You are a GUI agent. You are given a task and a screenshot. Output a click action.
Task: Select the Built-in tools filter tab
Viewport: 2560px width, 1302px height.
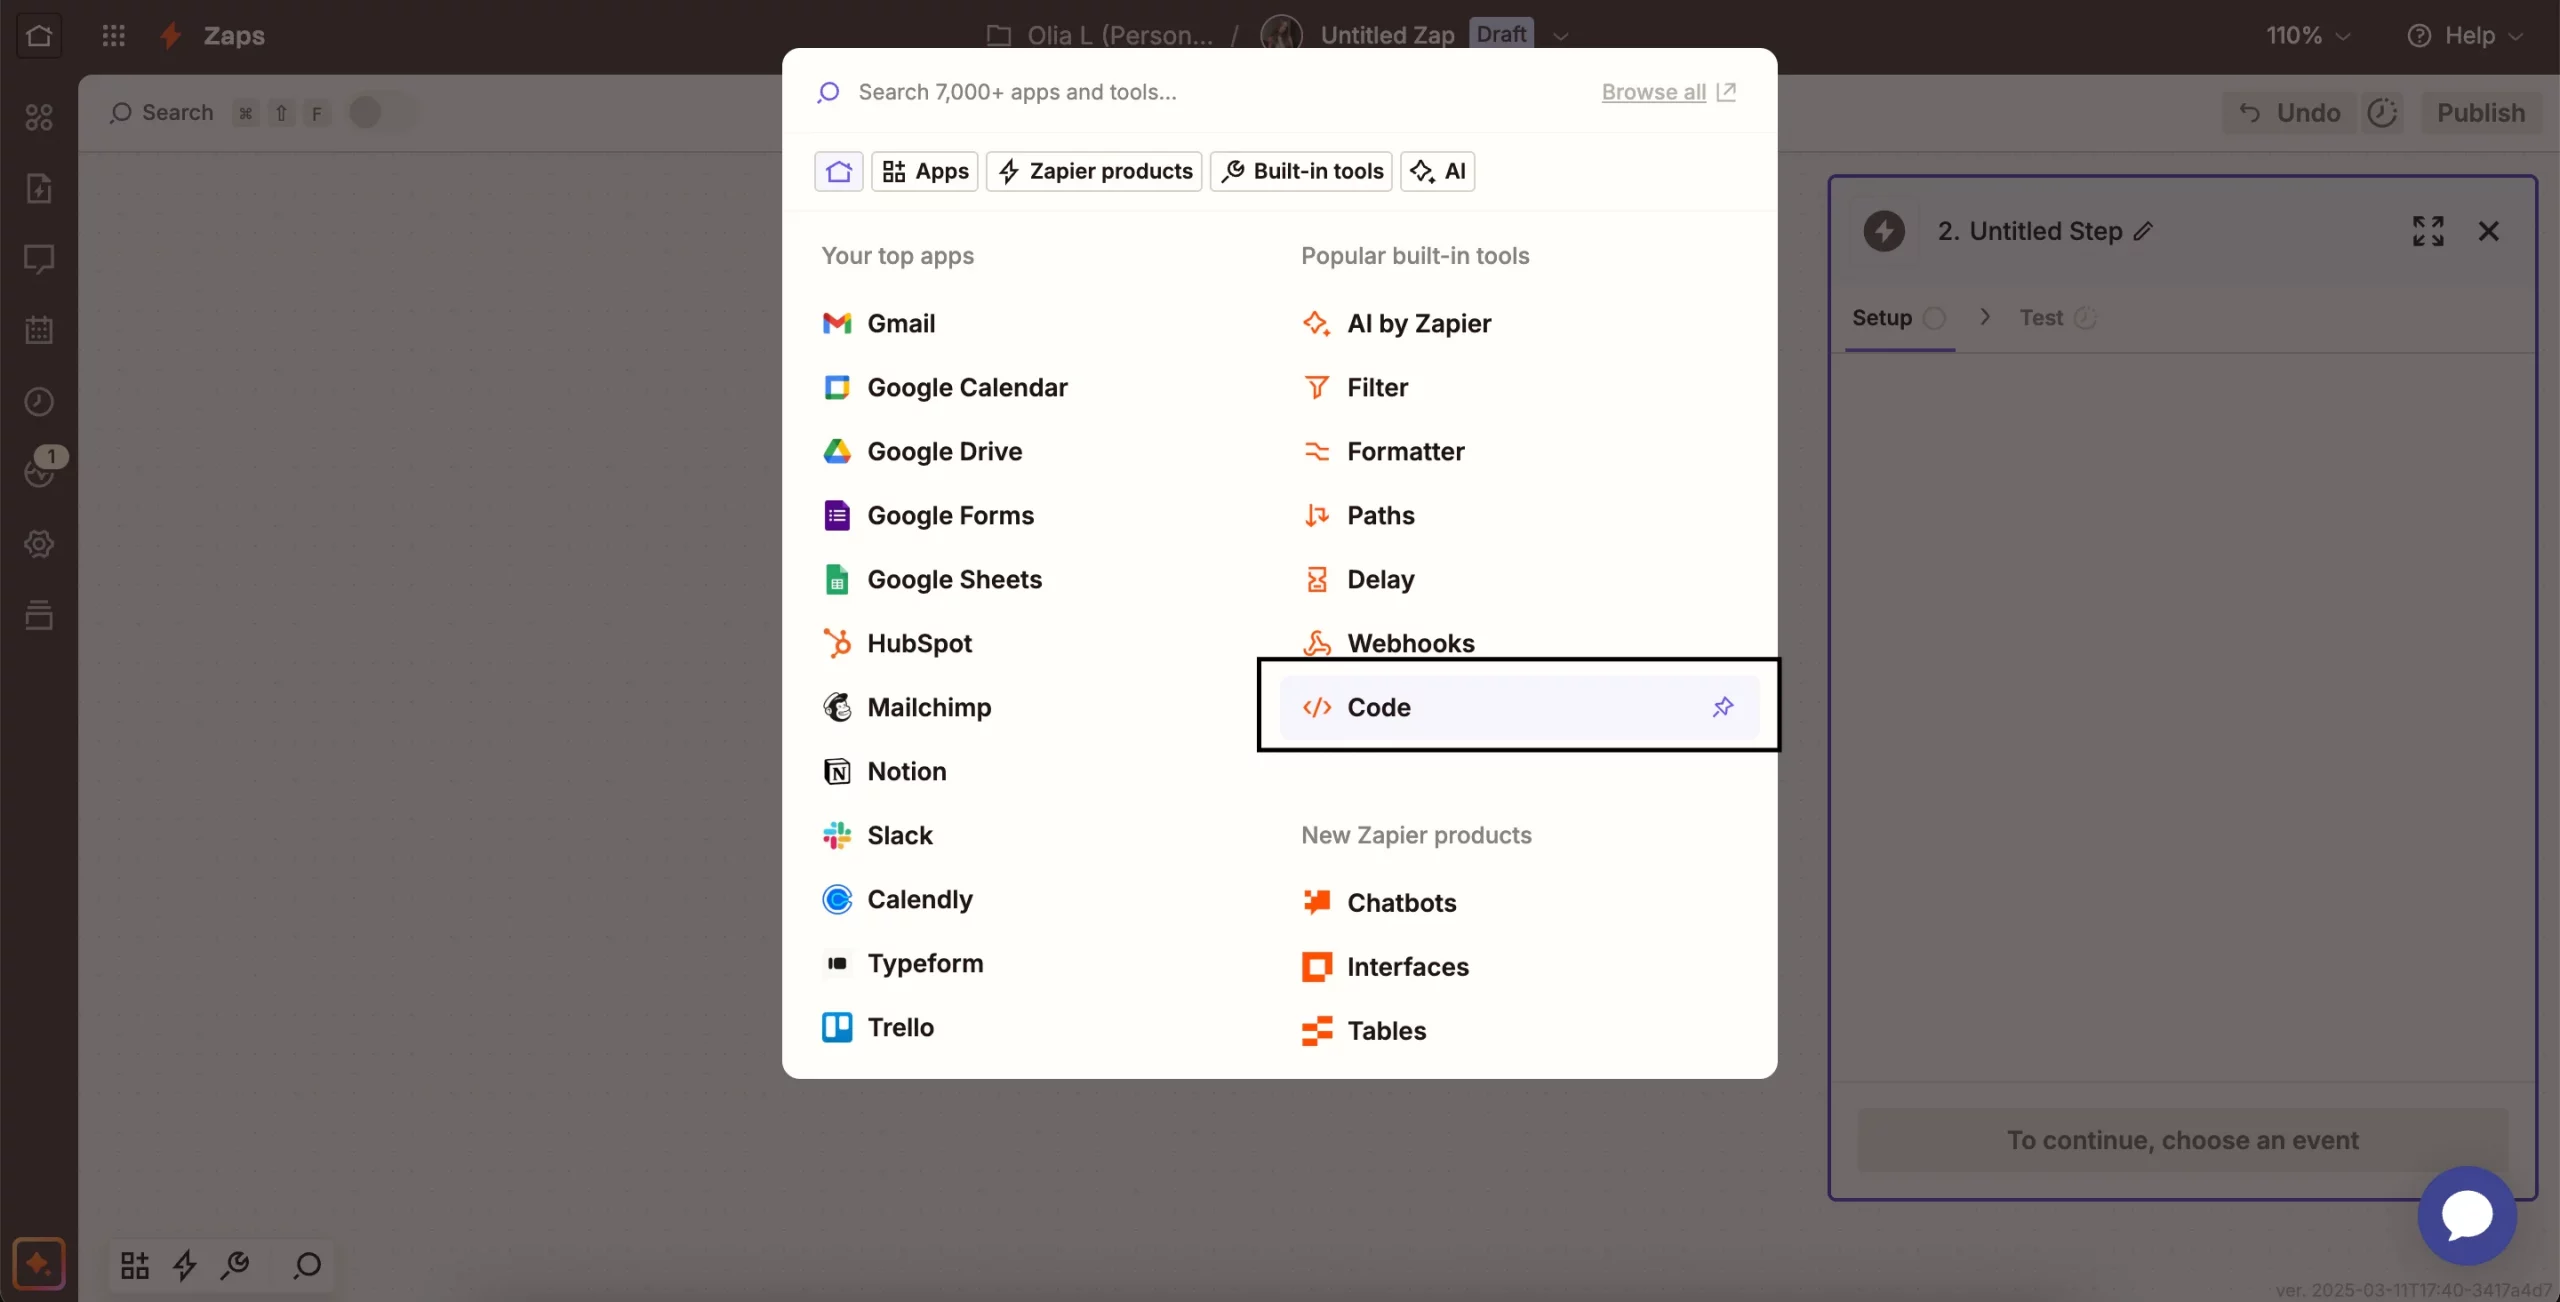click(1301, 171)
